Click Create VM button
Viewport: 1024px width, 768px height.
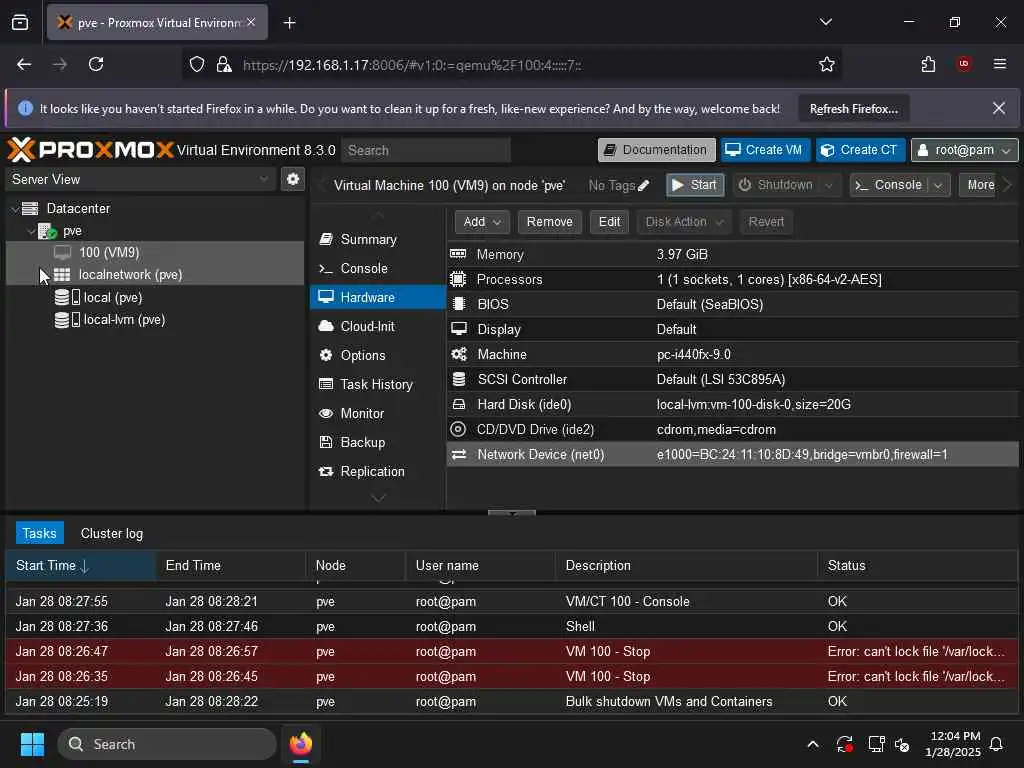[765, 150]
